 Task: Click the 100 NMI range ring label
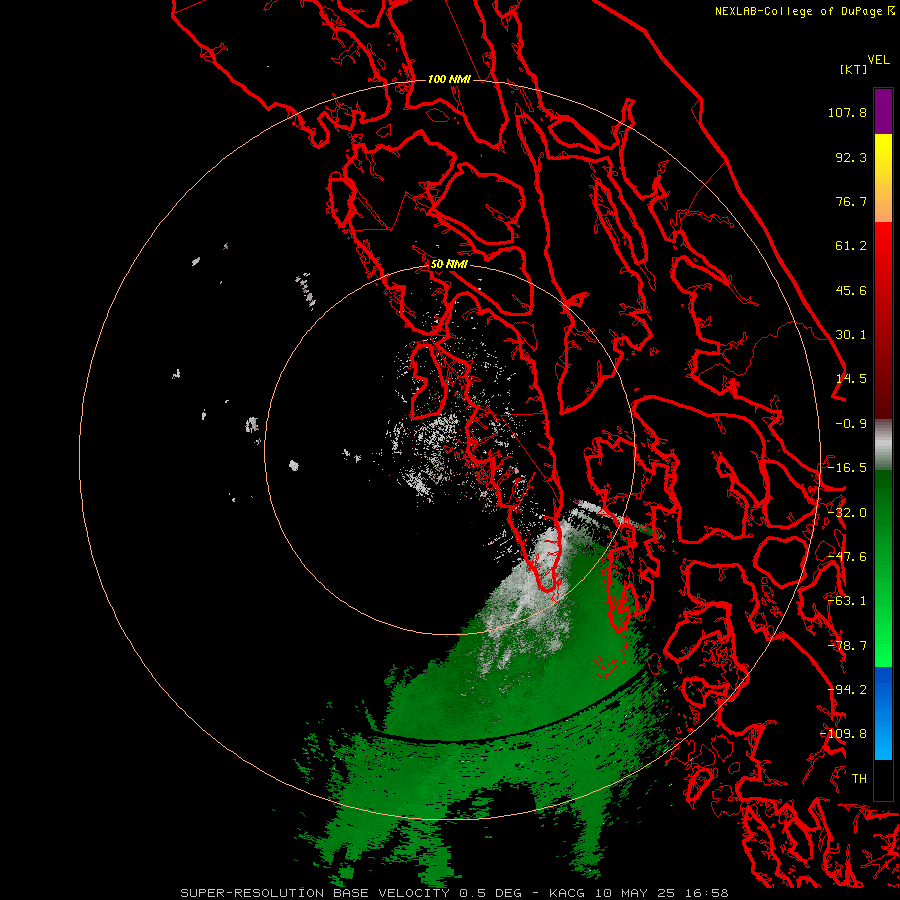[449, 79]
